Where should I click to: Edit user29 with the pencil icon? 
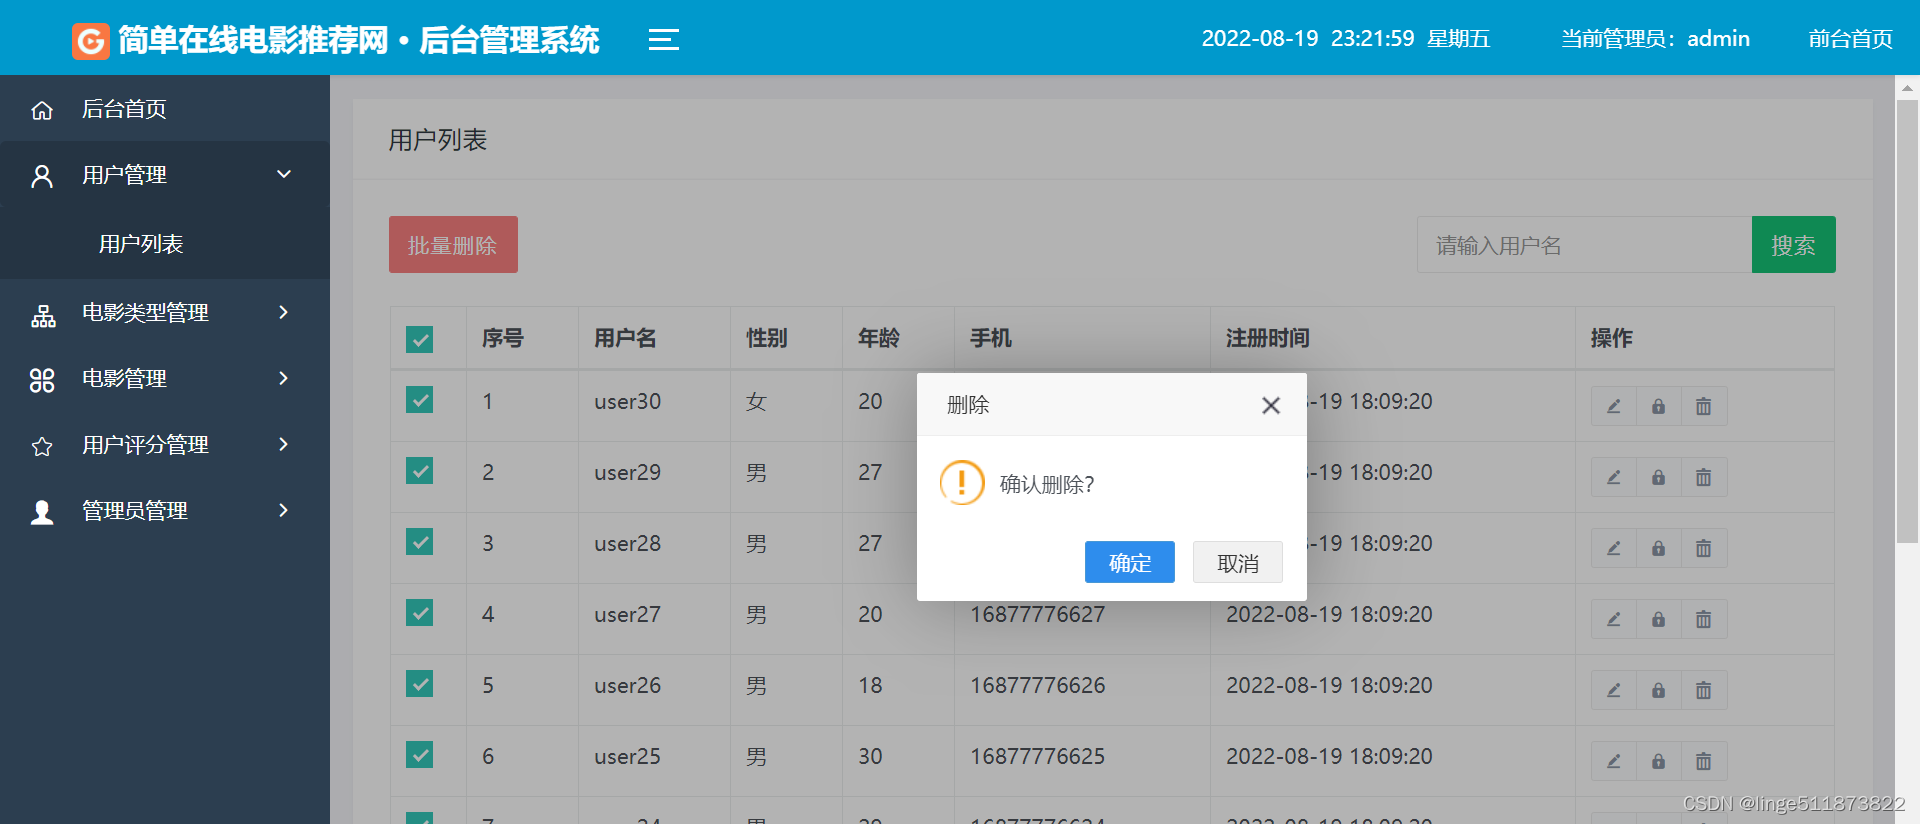tap(1614, 477)
